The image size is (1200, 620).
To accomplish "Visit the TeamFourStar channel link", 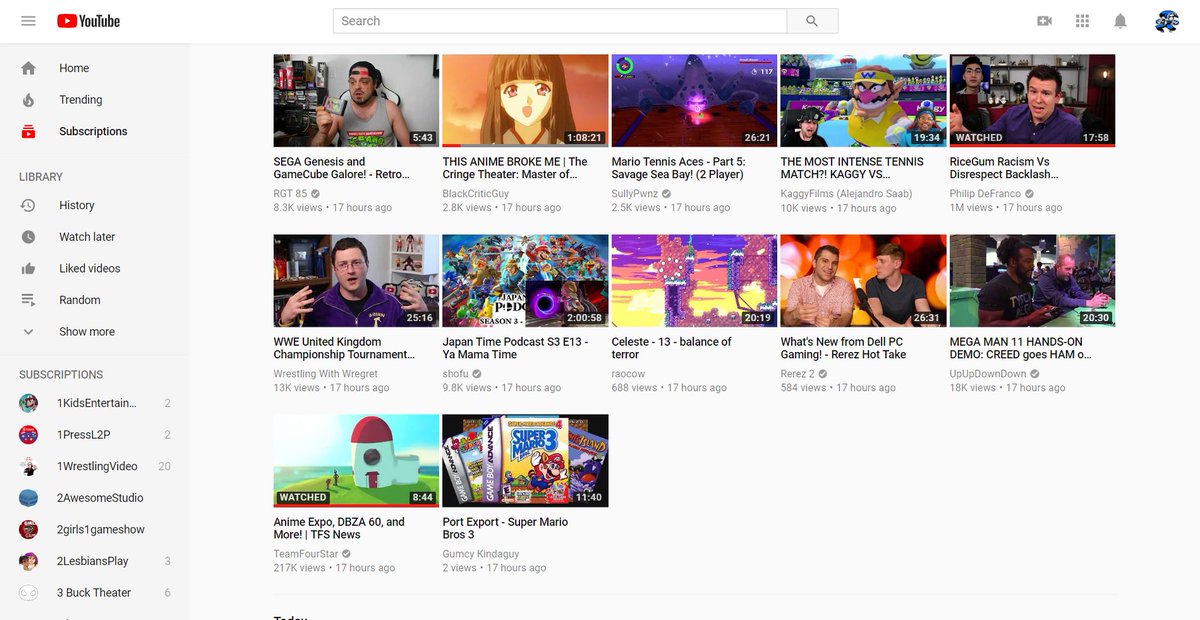I will coord(307,554).
